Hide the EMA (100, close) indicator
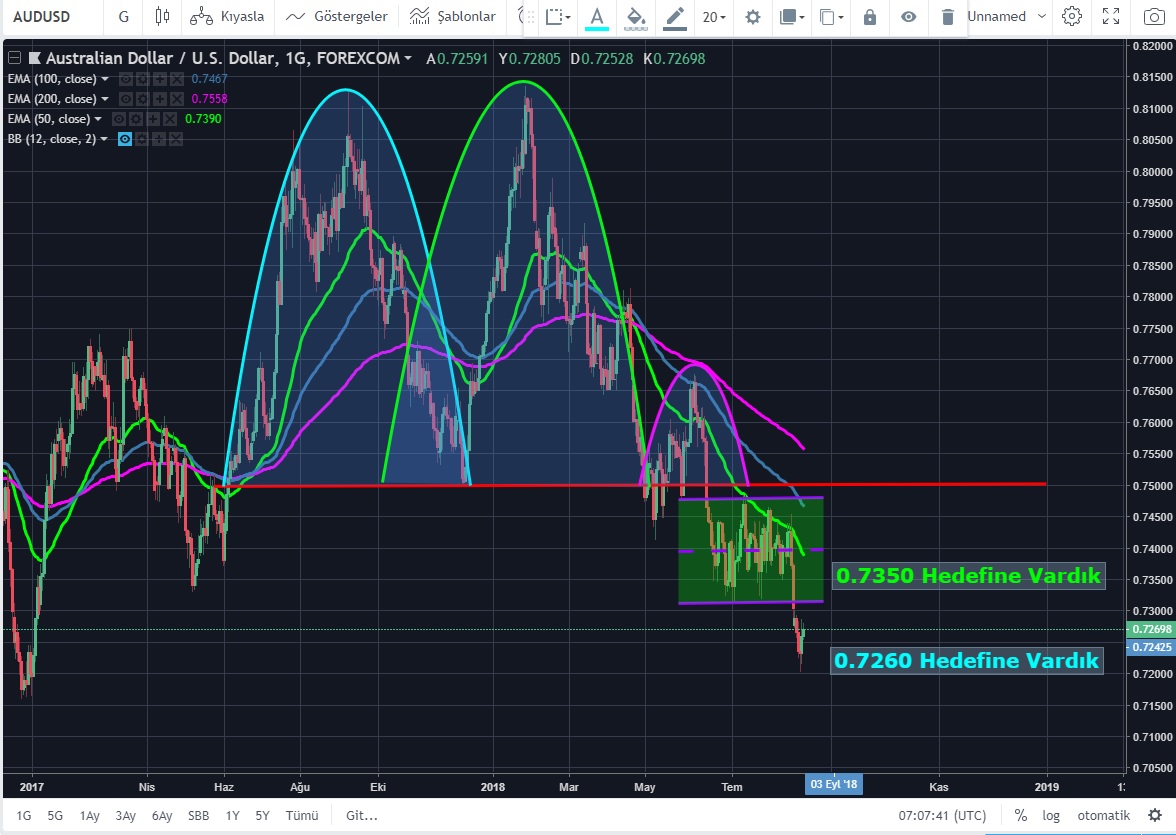This screenshot has width=1176, height=835. point(125,79)
